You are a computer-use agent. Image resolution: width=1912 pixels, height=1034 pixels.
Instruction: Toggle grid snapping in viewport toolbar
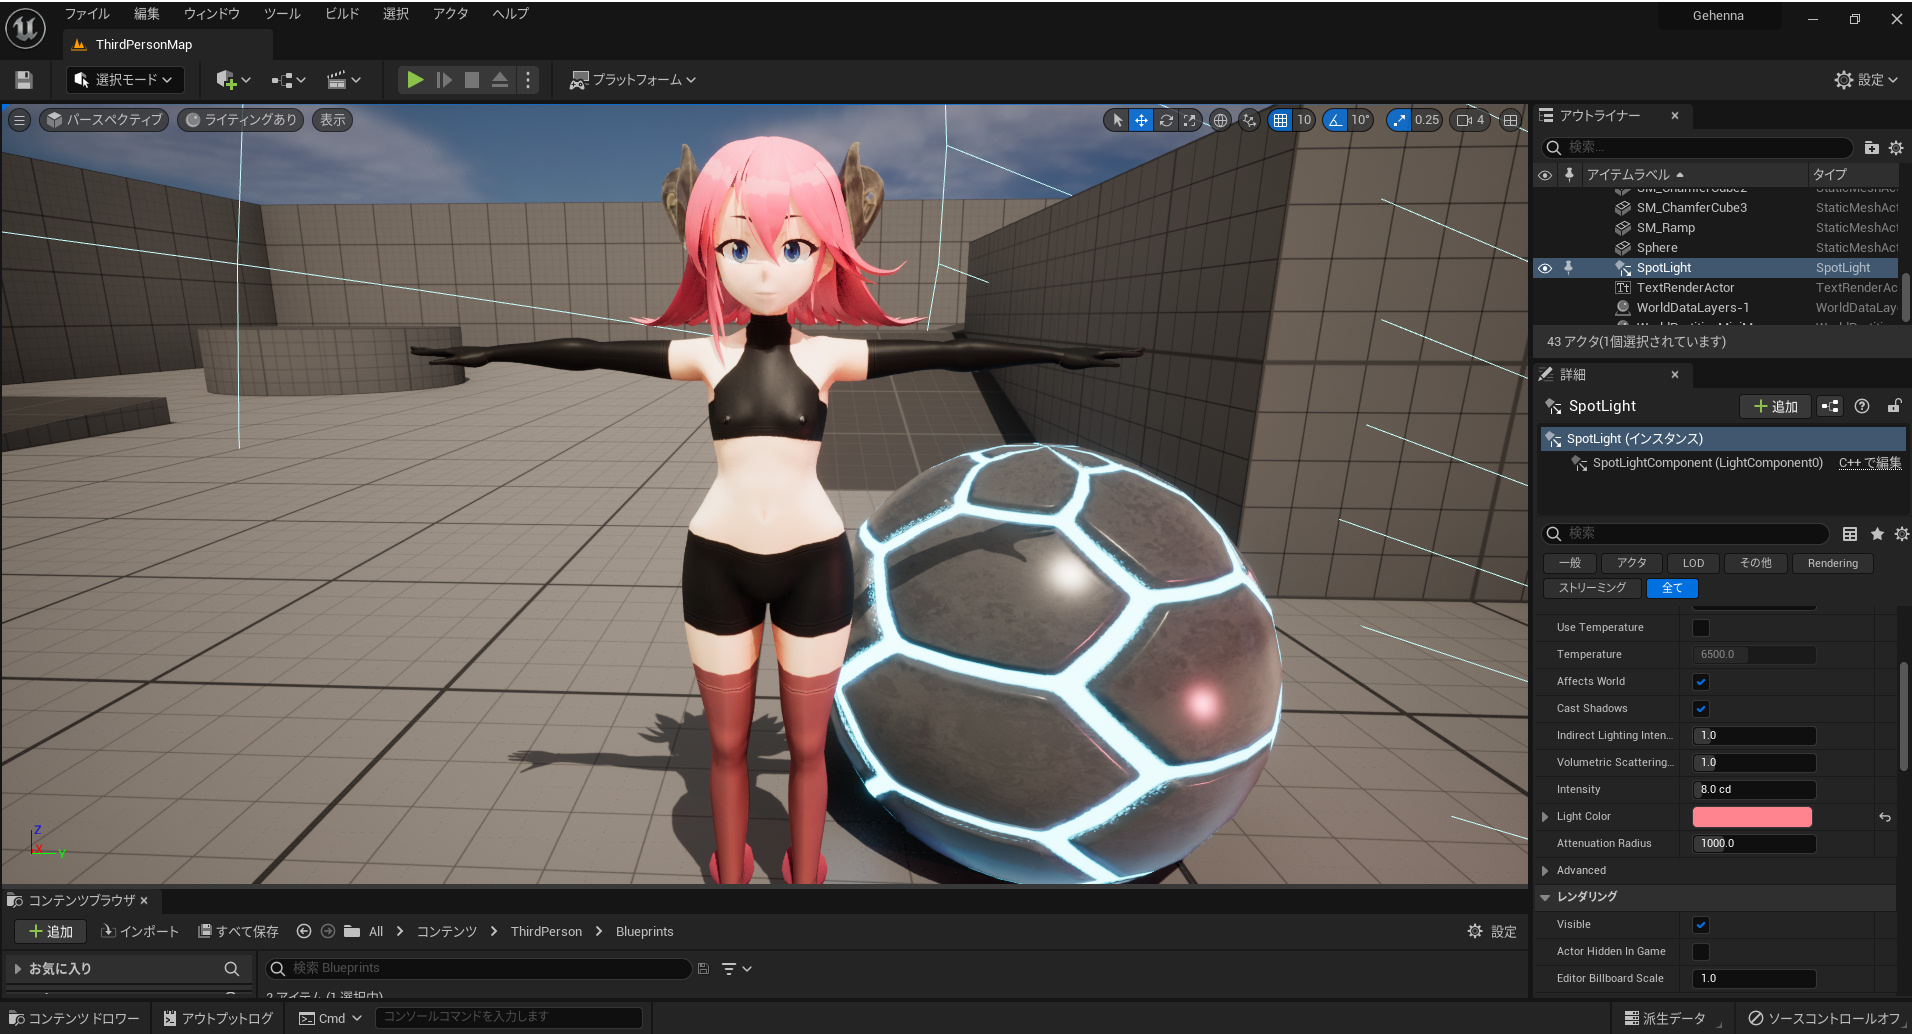coord(1280,120)
